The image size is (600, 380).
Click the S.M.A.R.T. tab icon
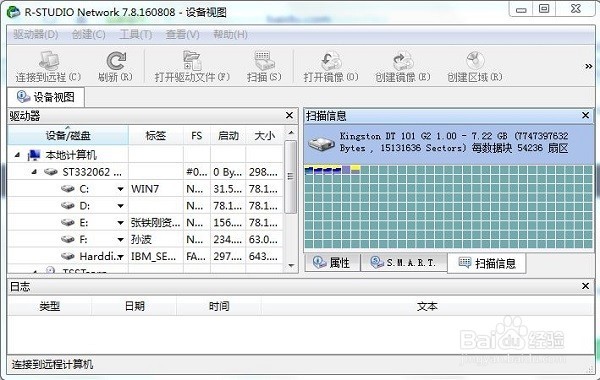click(377, 263)
